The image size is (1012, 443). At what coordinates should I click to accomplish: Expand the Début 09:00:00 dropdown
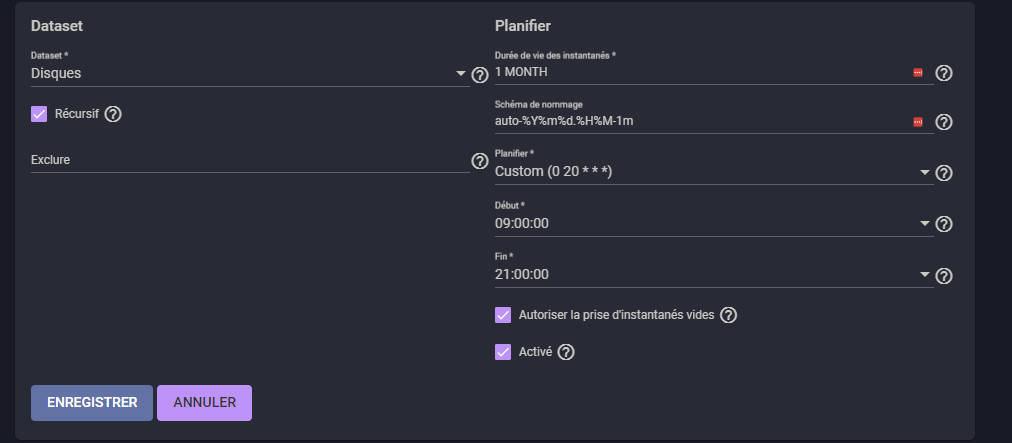coord(714,223)
